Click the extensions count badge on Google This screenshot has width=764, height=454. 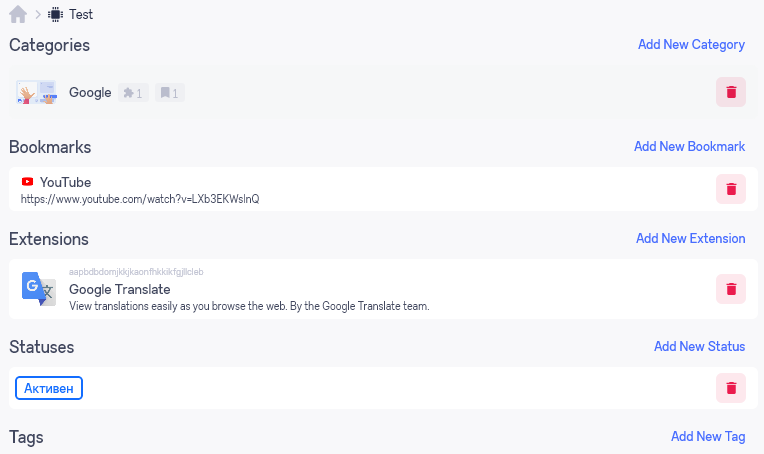(133, 93)
